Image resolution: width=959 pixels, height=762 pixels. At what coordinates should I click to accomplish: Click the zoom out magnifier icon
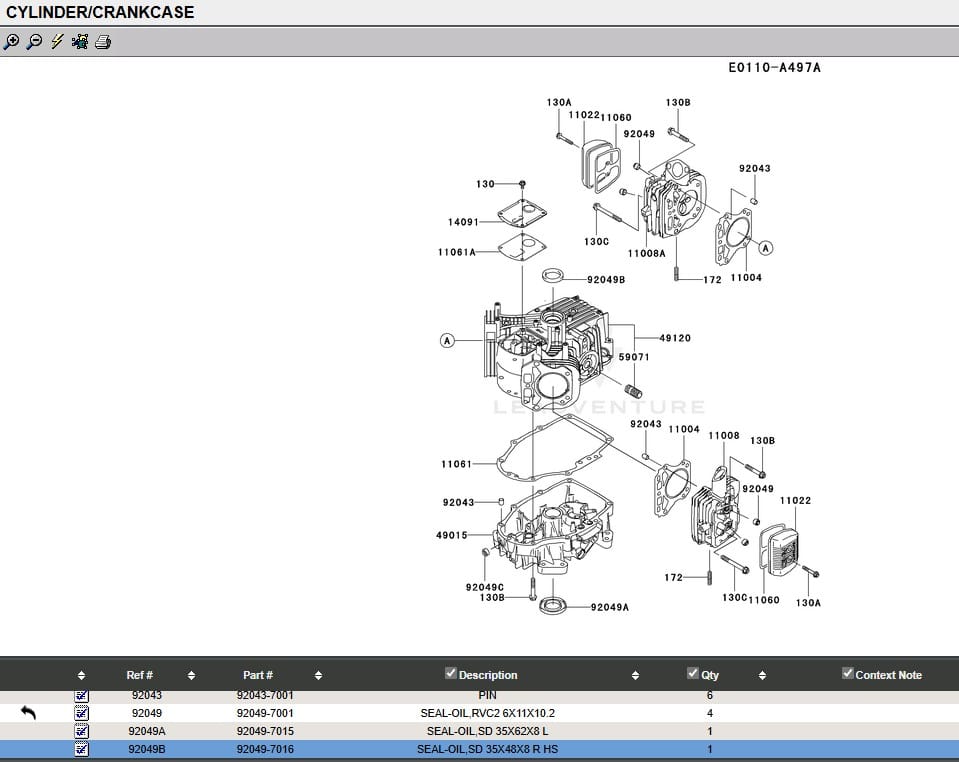[34, 42]
